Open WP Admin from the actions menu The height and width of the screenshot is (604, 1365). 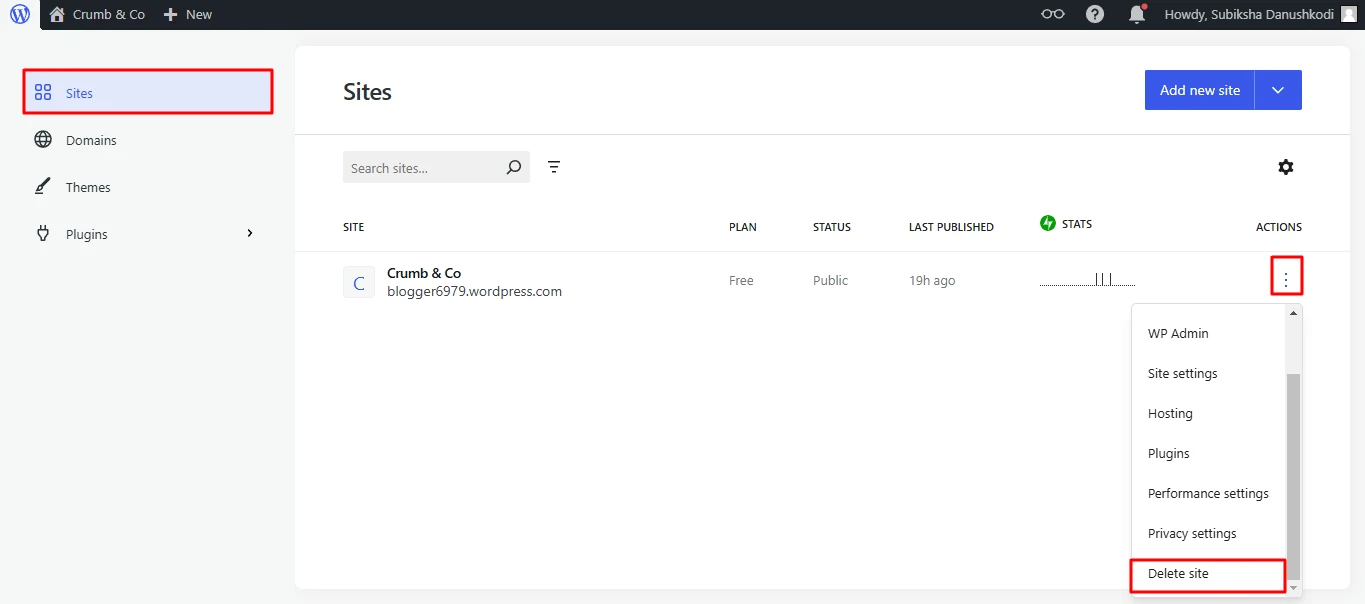1178,334
